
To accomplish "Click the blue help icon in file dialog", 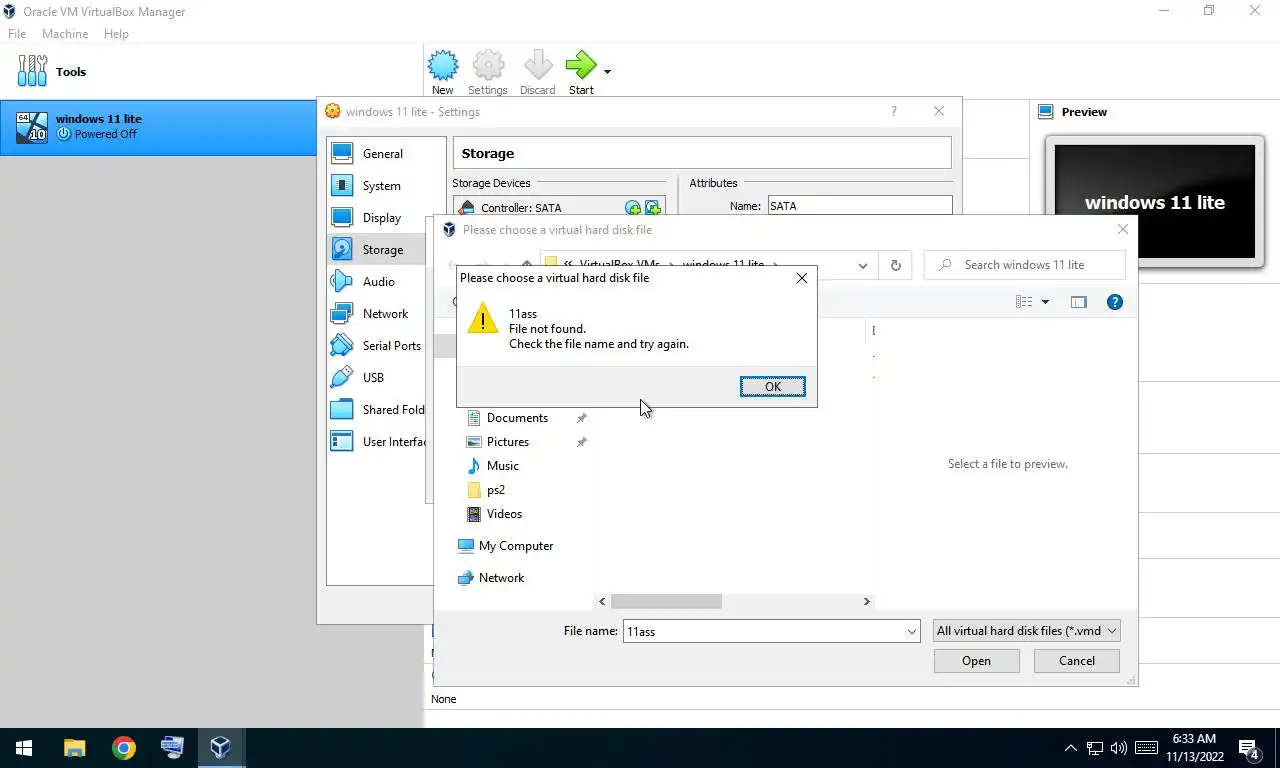I will (1114, 302).
